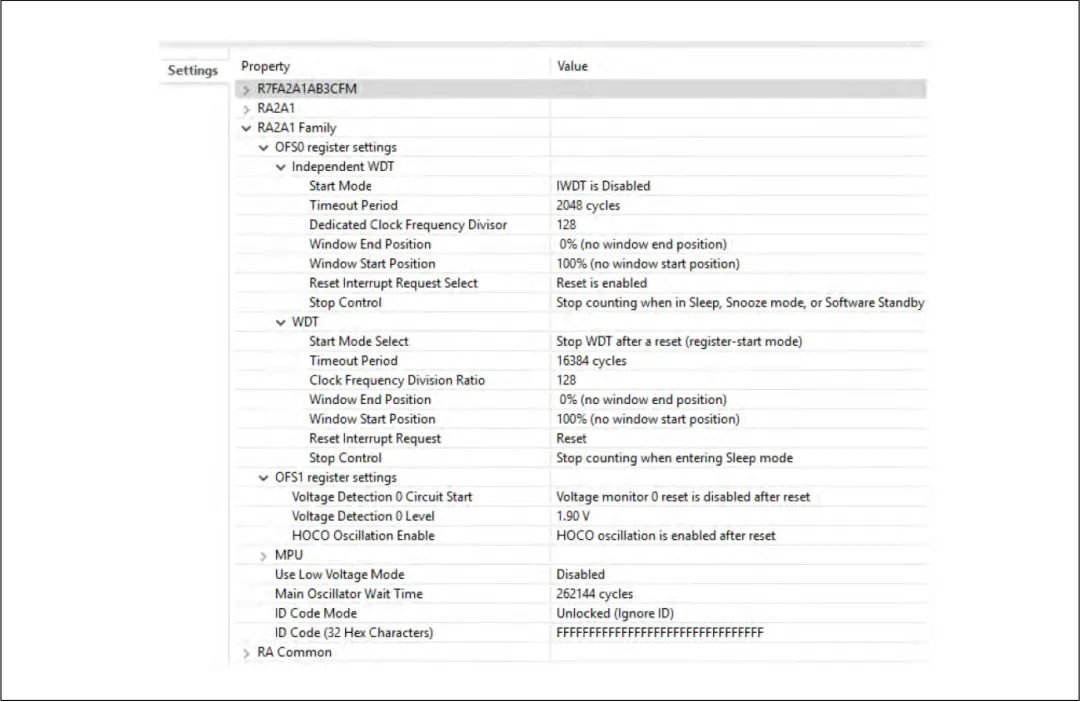
Task: Click the Property column header
Action: [x=266, y=66]
